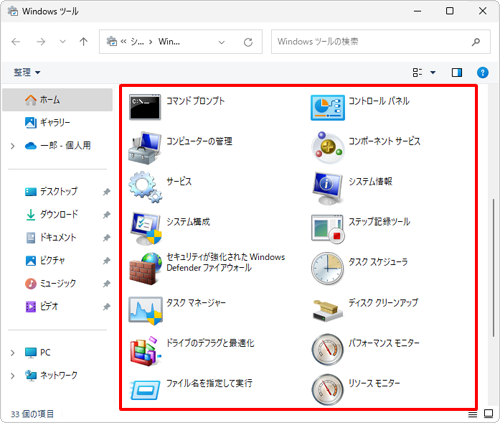Screen dimensions: 500x423
Task: Click the pin icon beside ビデオ
Action: click(x=106, y=307)
